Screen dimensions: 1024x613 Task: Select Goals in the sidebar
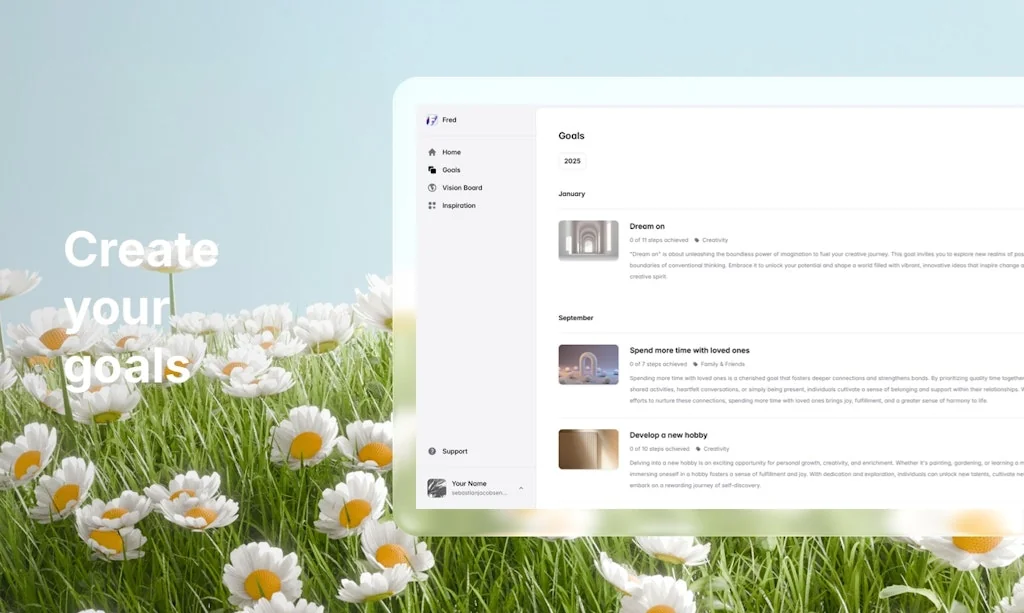451,170
